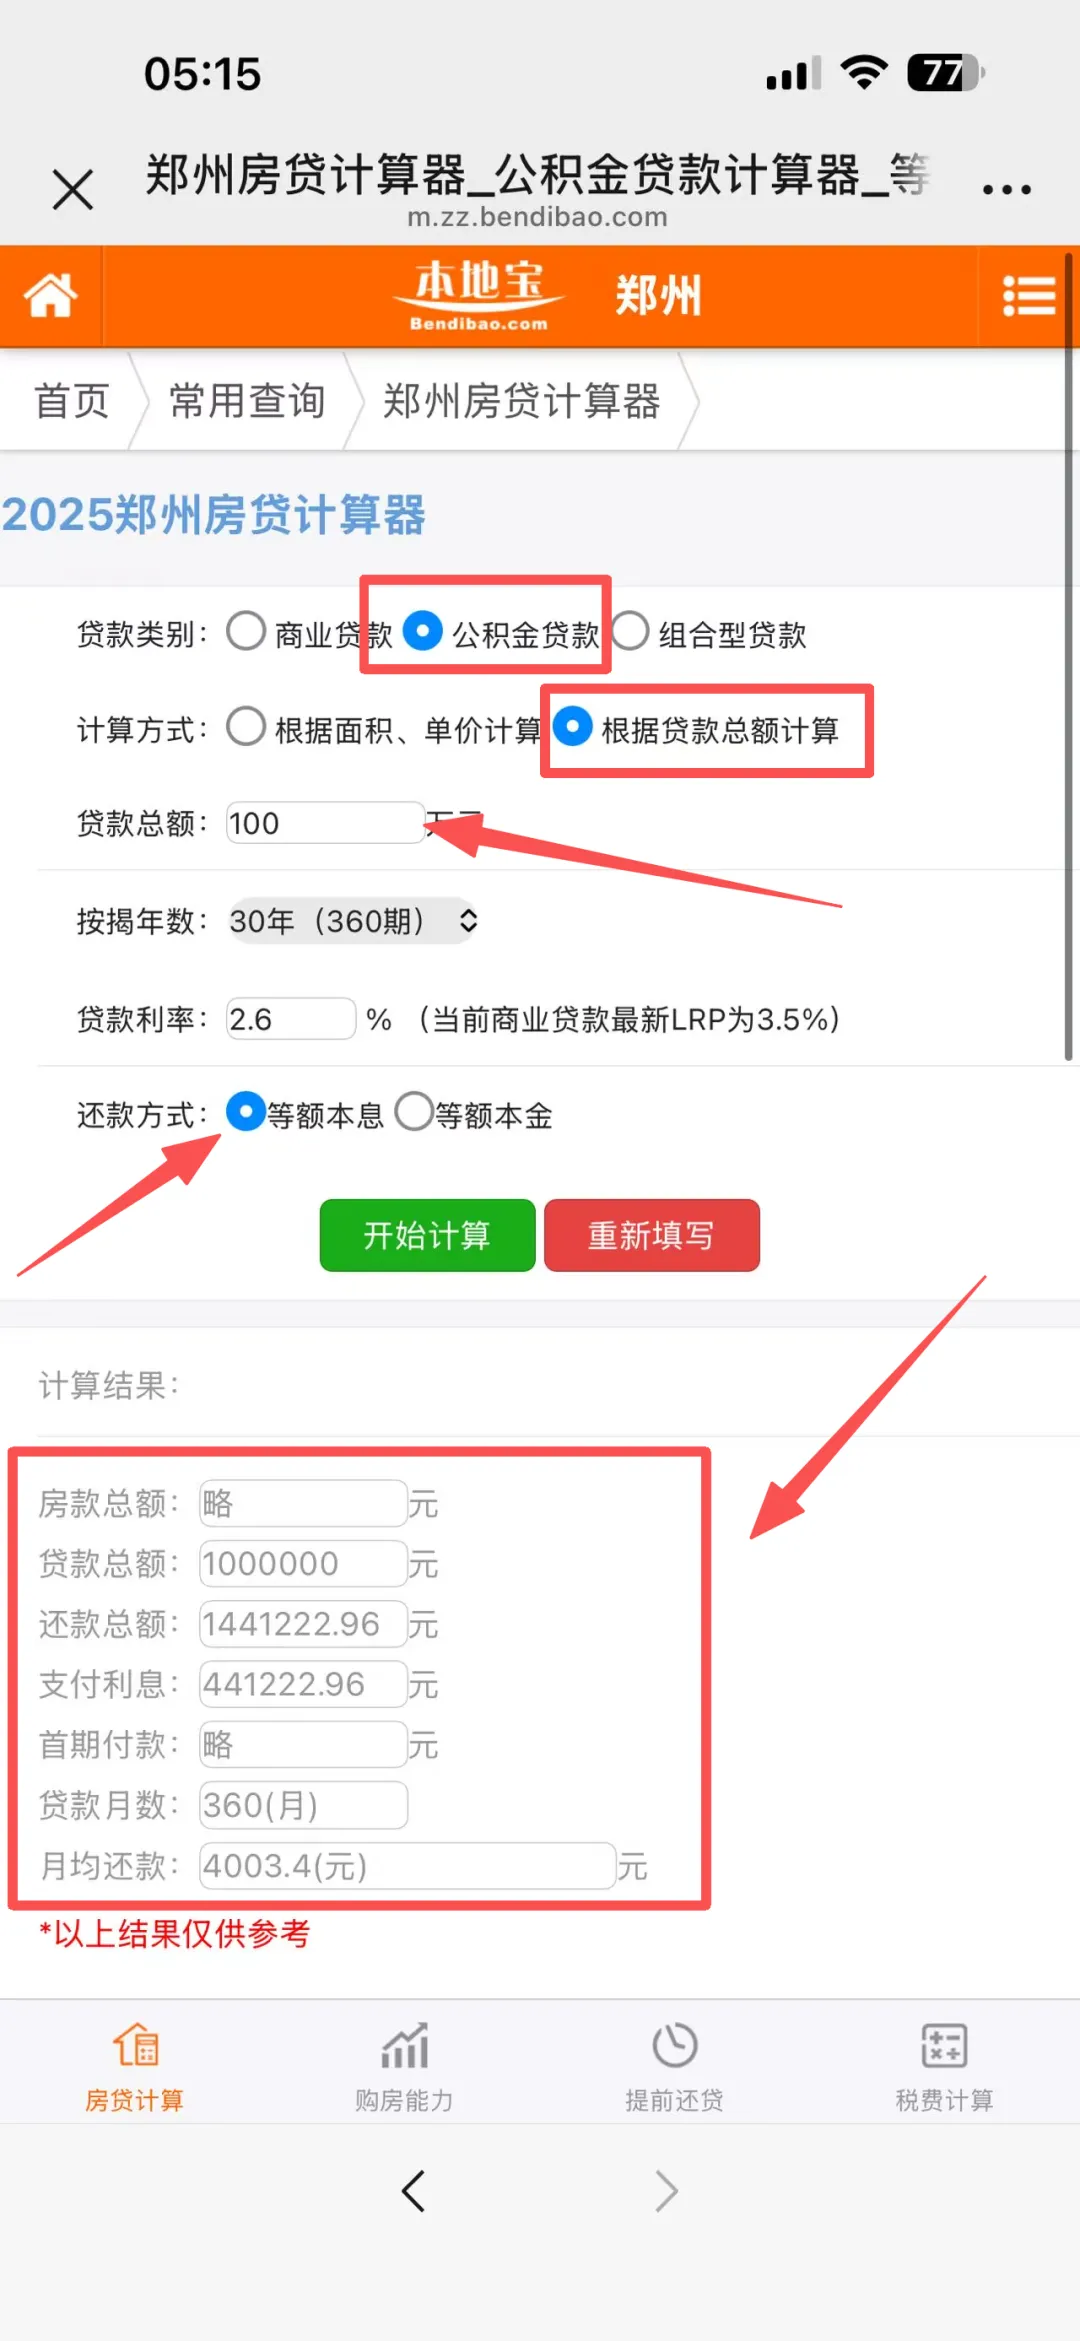Go back with the left arrow

[414, 2191]
